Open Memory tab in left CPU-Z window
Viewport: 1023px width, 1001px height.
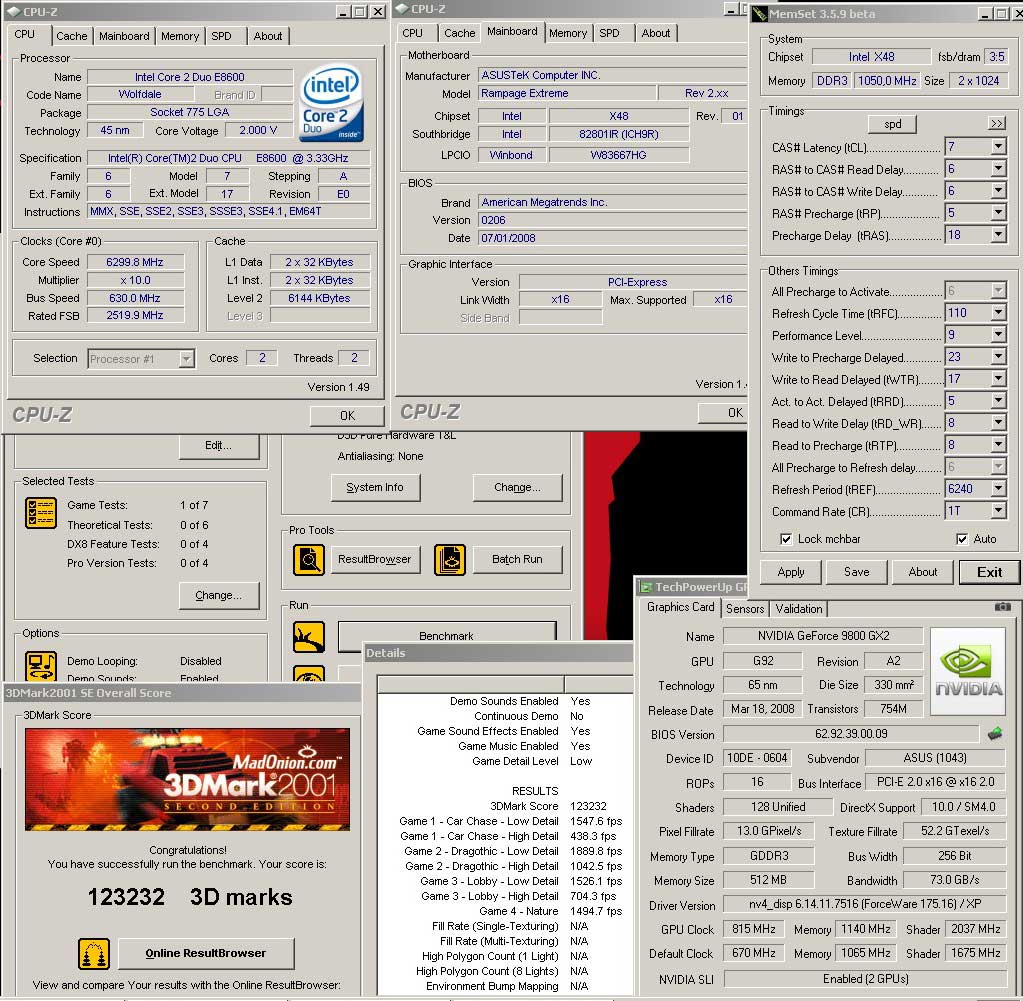[180, 37]
